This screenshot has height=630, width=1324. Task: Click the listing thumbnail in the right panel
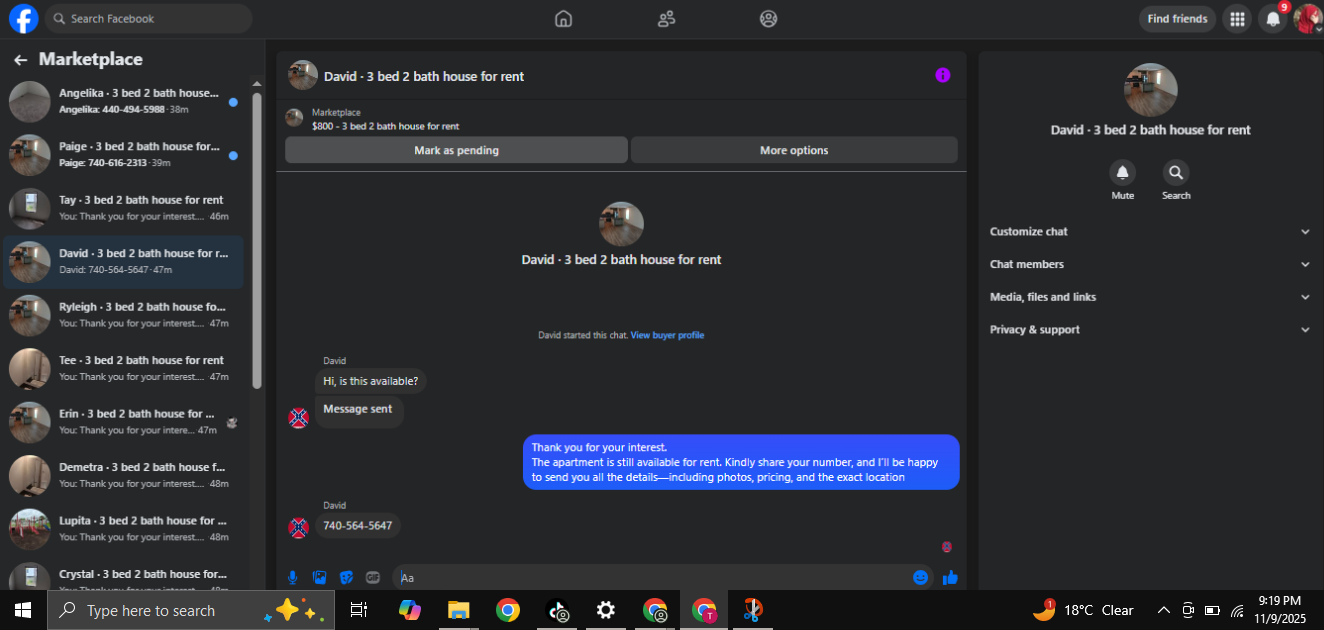1150,90
